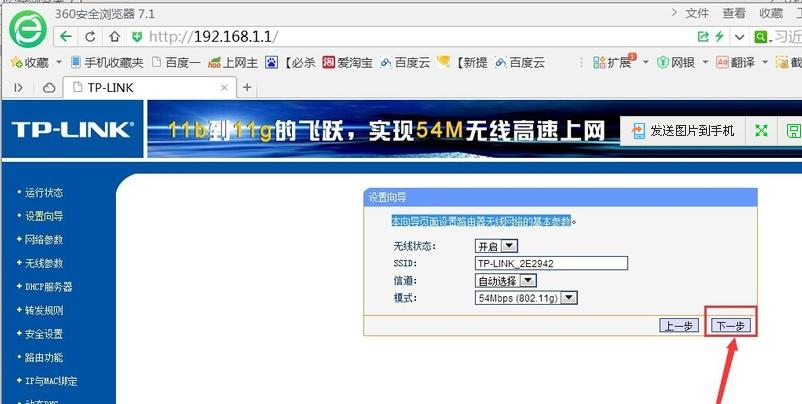Expand the 网银 dropdown arrow

point(705,62)
